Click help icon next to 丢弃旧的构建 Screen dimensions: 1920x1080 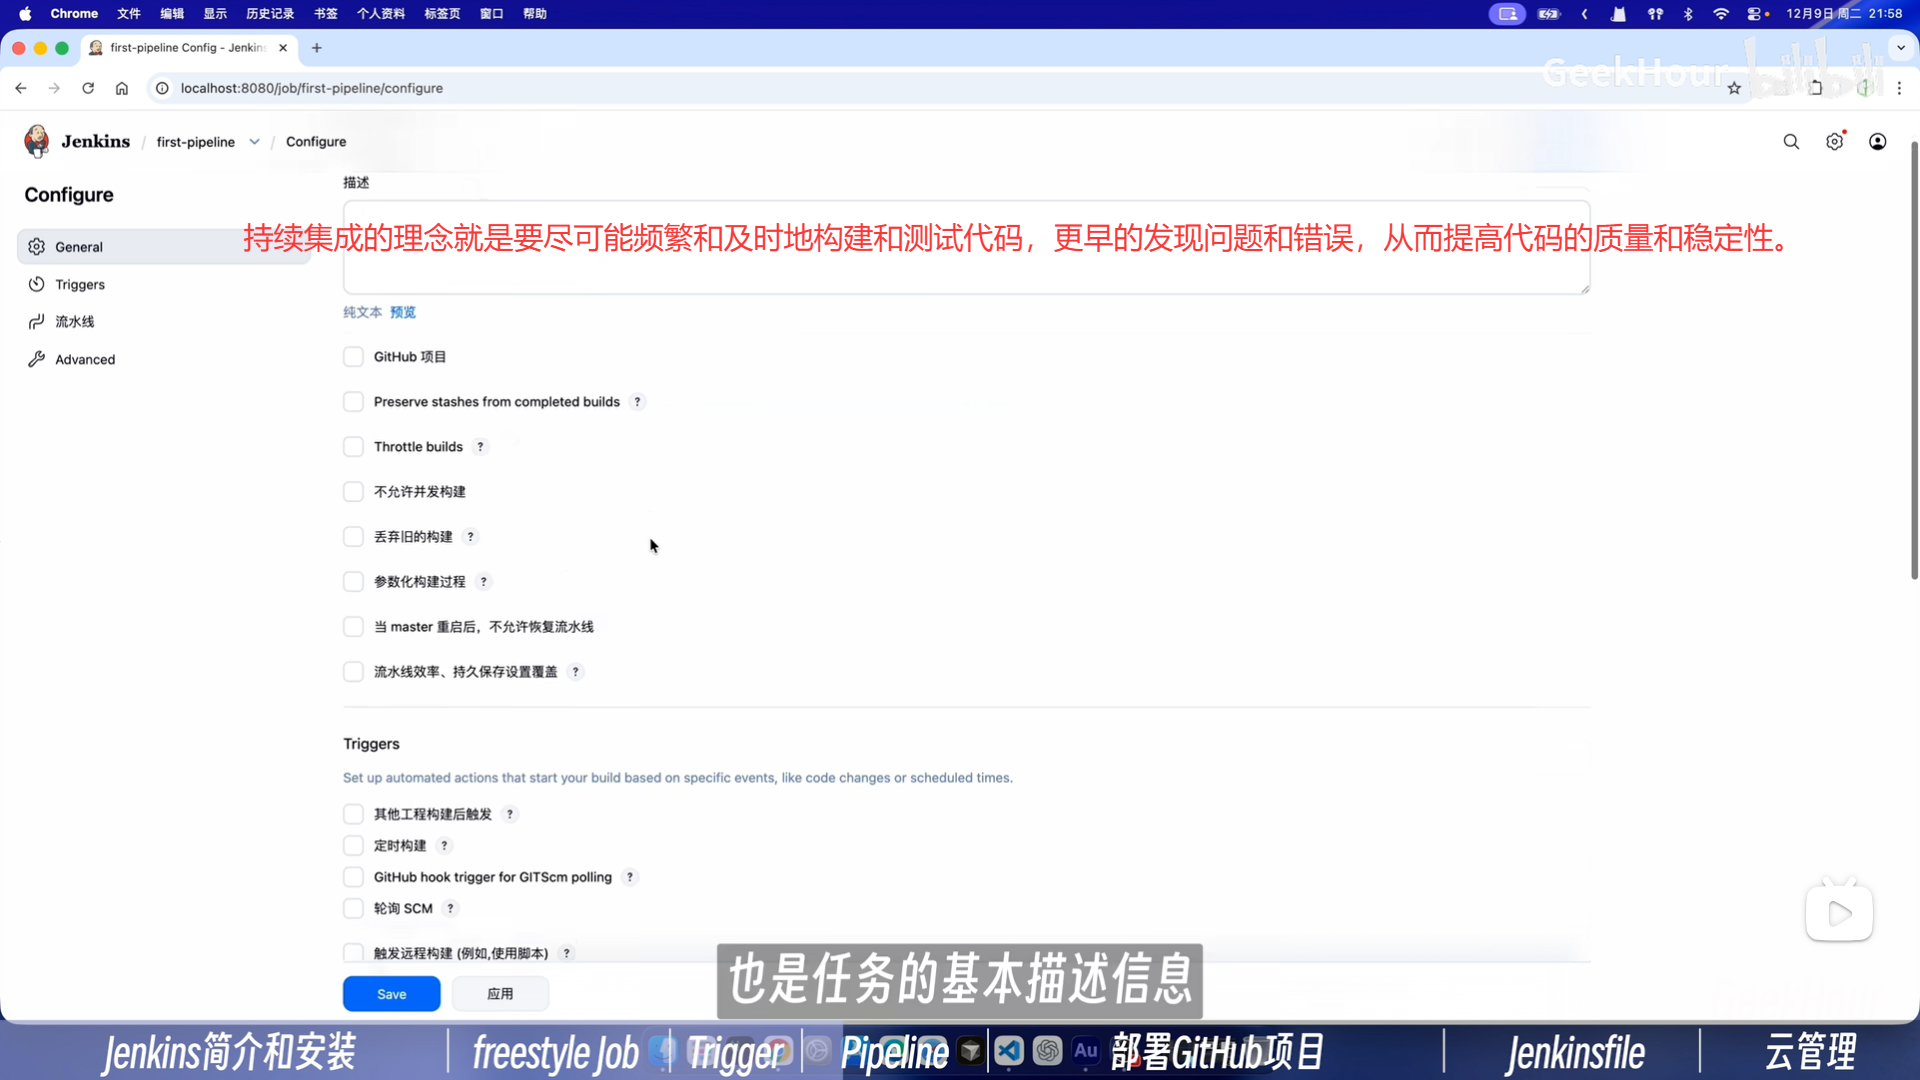click(x=471, y=537)
